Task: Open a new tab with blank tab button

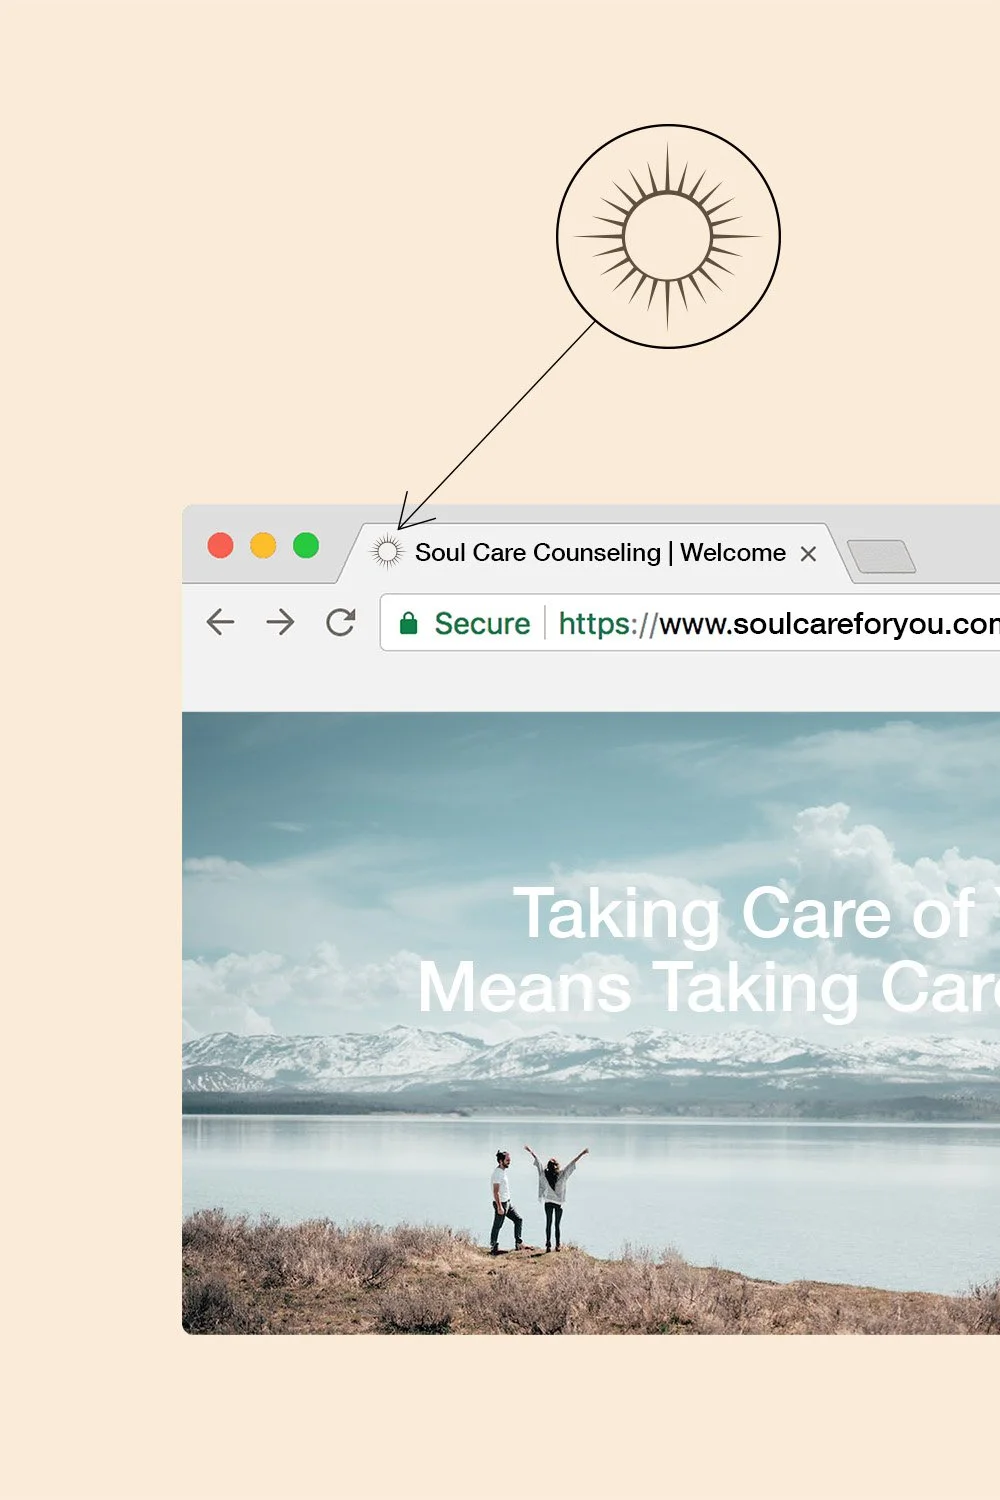Action: click(881, 556)
